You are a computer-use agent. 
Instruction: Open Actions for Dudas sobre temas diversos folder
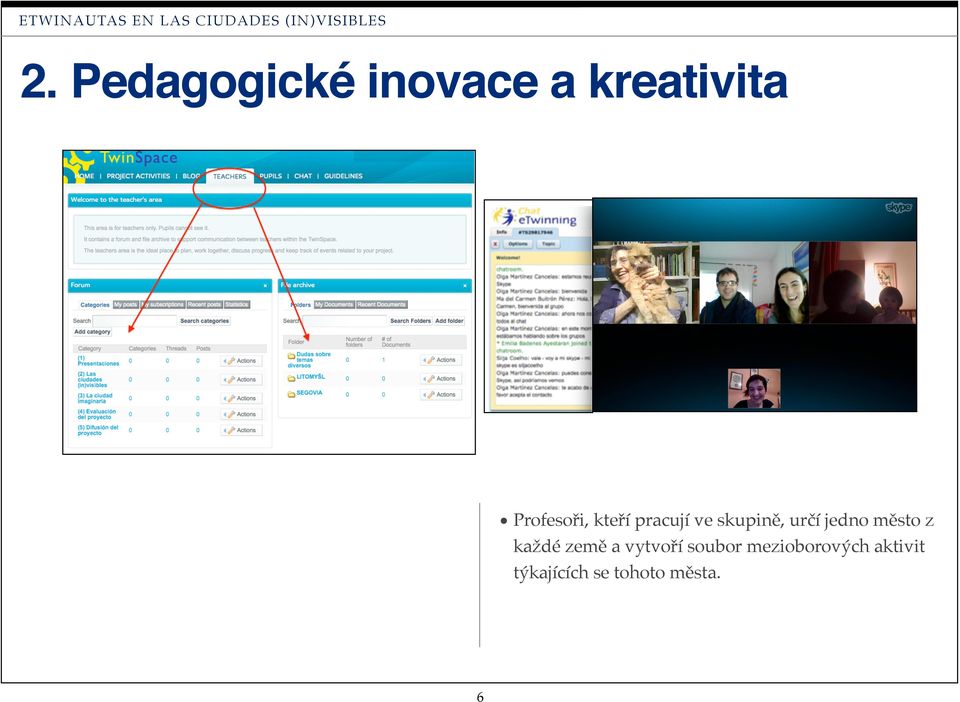[x=441, y=360]
